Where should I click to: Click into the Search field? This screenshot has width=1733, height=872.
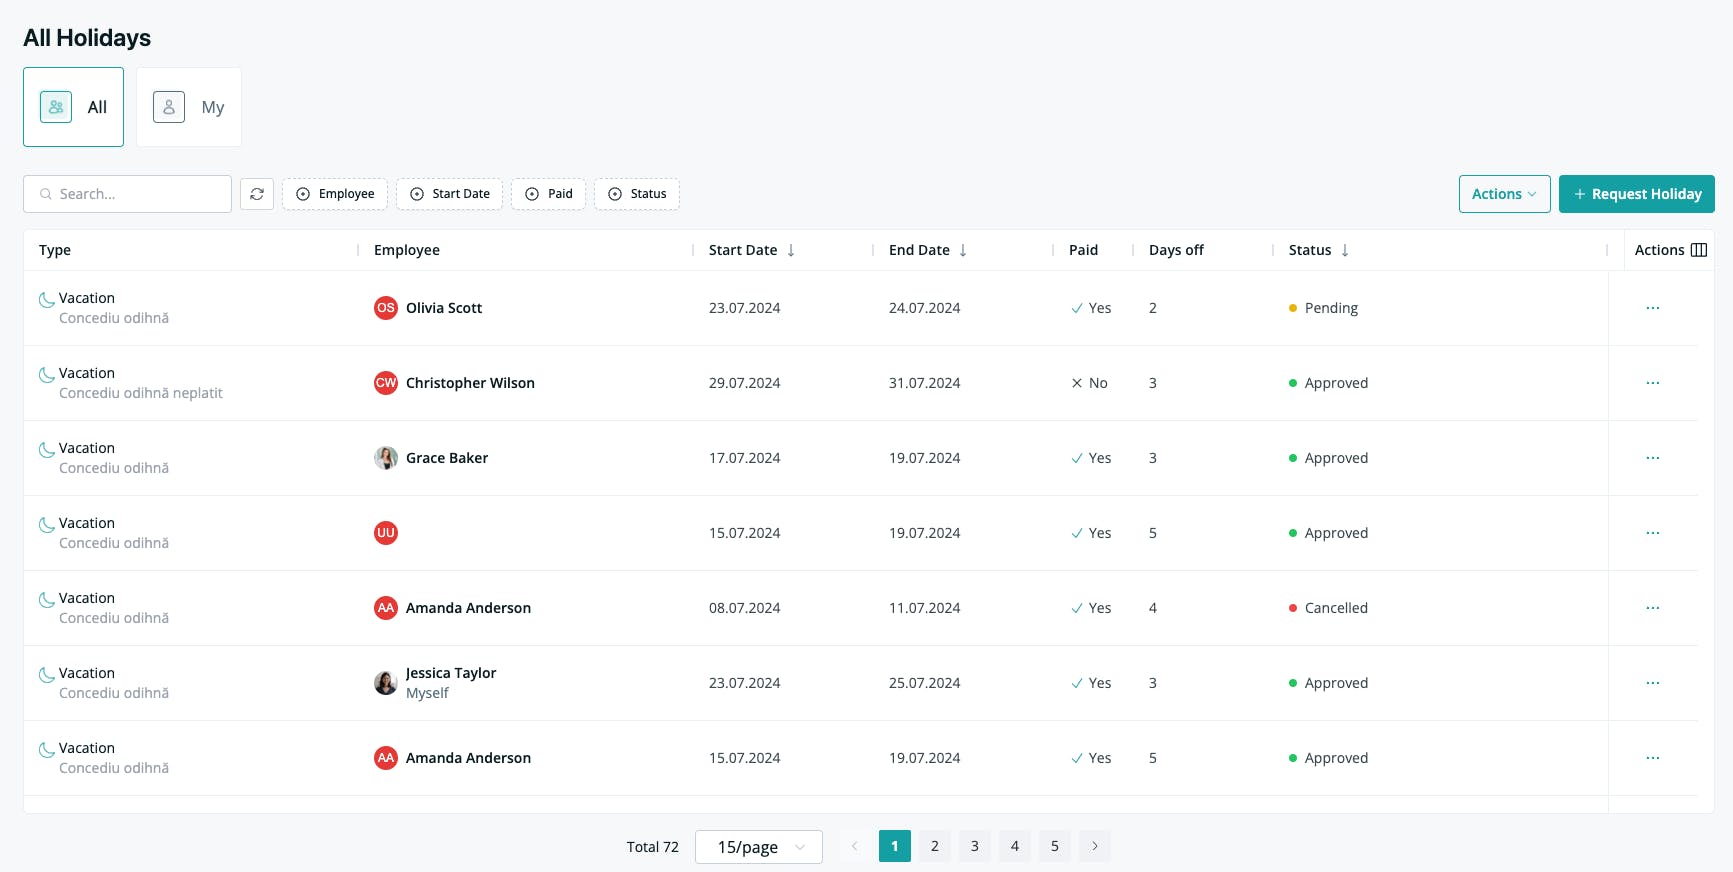(128, 194)
